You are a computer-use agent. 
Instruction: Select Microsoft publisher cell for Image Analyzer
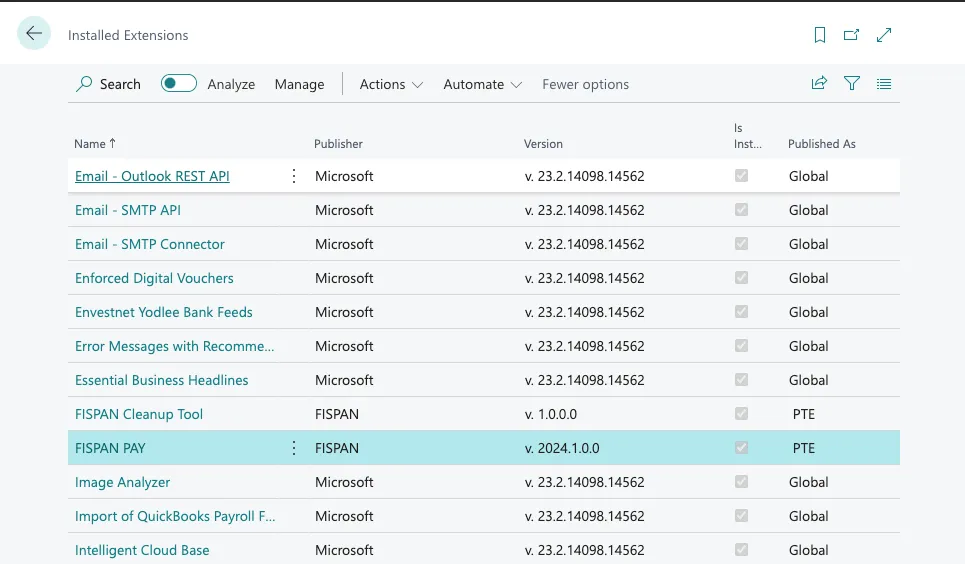pyautogui.click(x=344, y=482)
